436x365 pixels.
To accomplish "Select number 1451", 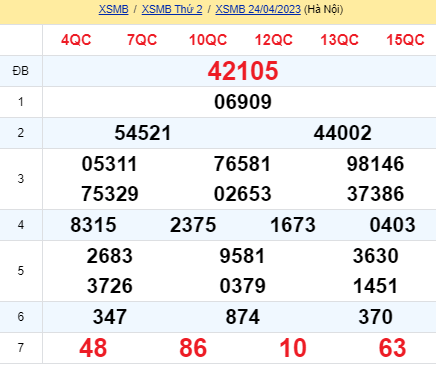I will pos(375,286).
